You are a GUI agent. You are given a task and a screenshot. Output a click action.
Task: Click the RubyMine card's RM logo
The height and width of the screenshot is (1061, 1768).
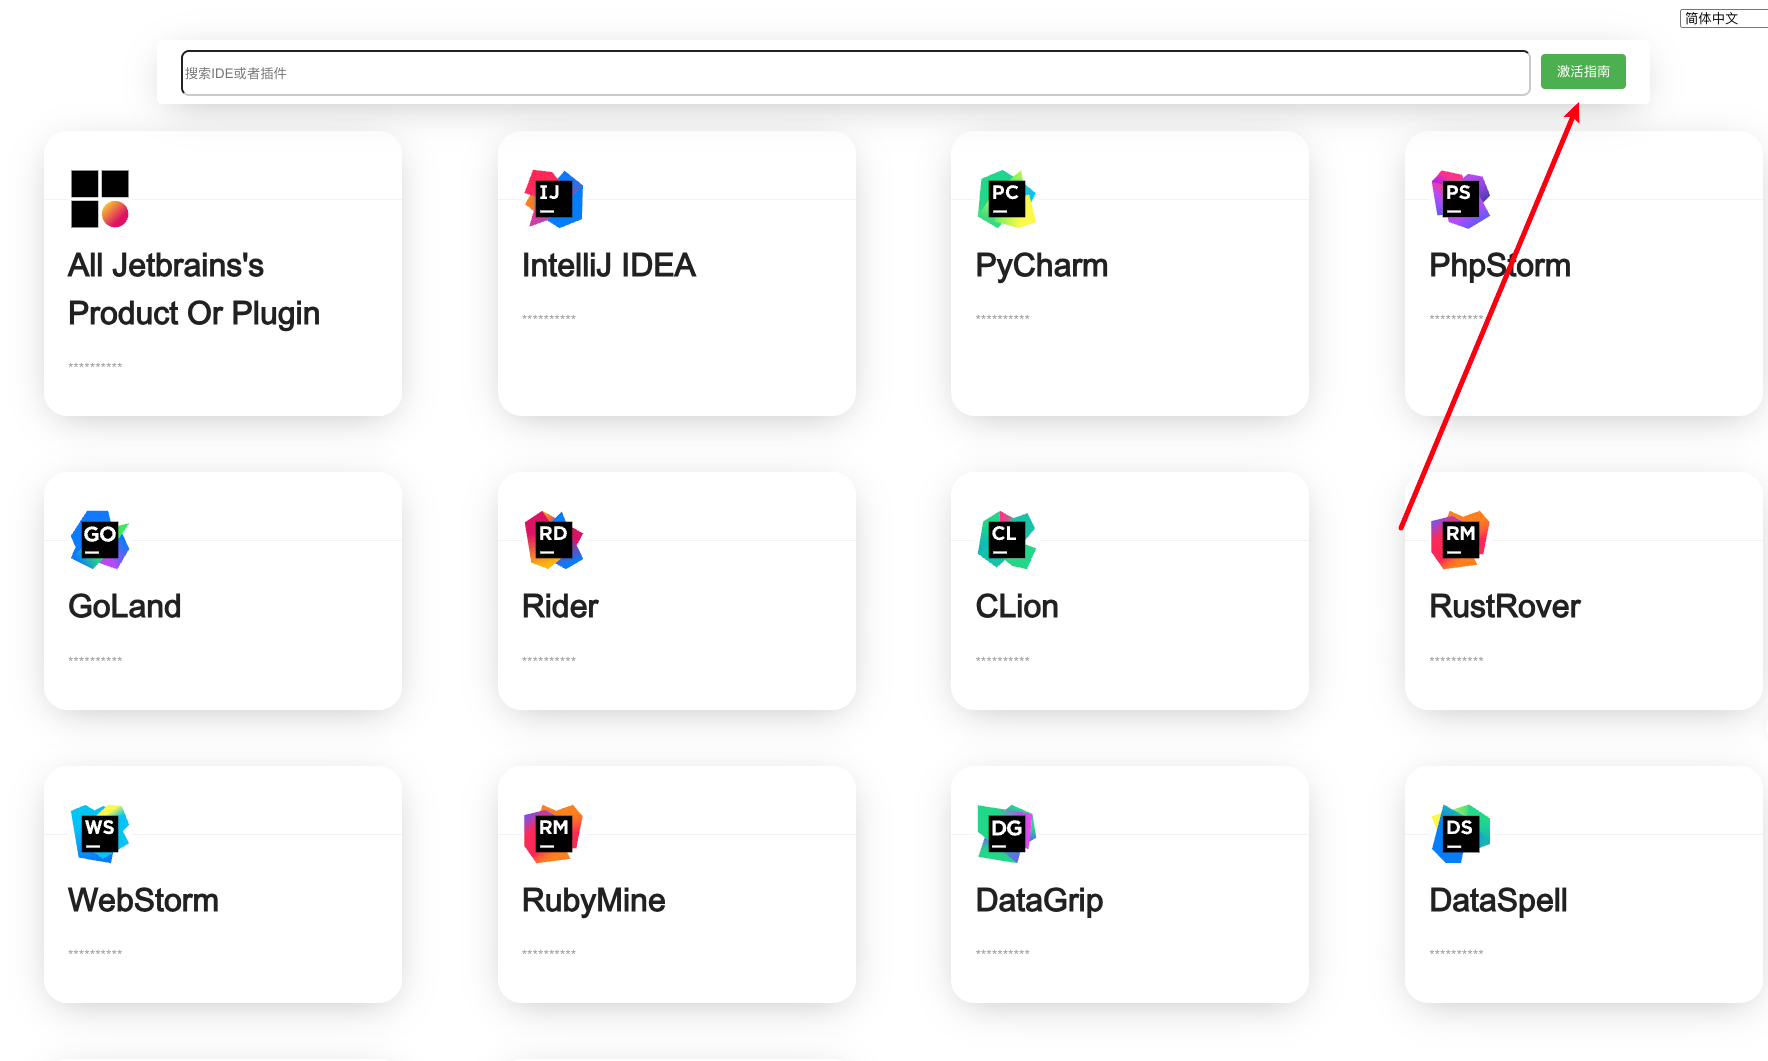click(554, 834)
